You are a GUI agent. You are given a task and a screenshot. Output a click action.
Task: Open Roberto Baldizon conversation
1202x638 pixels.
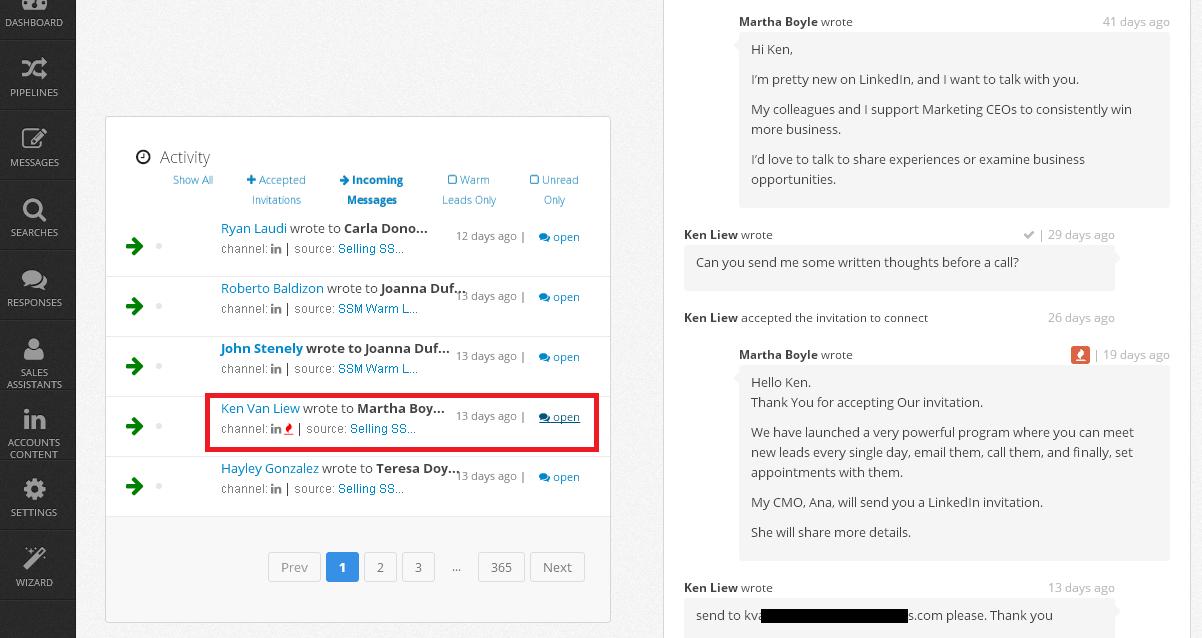coord(559,298)
